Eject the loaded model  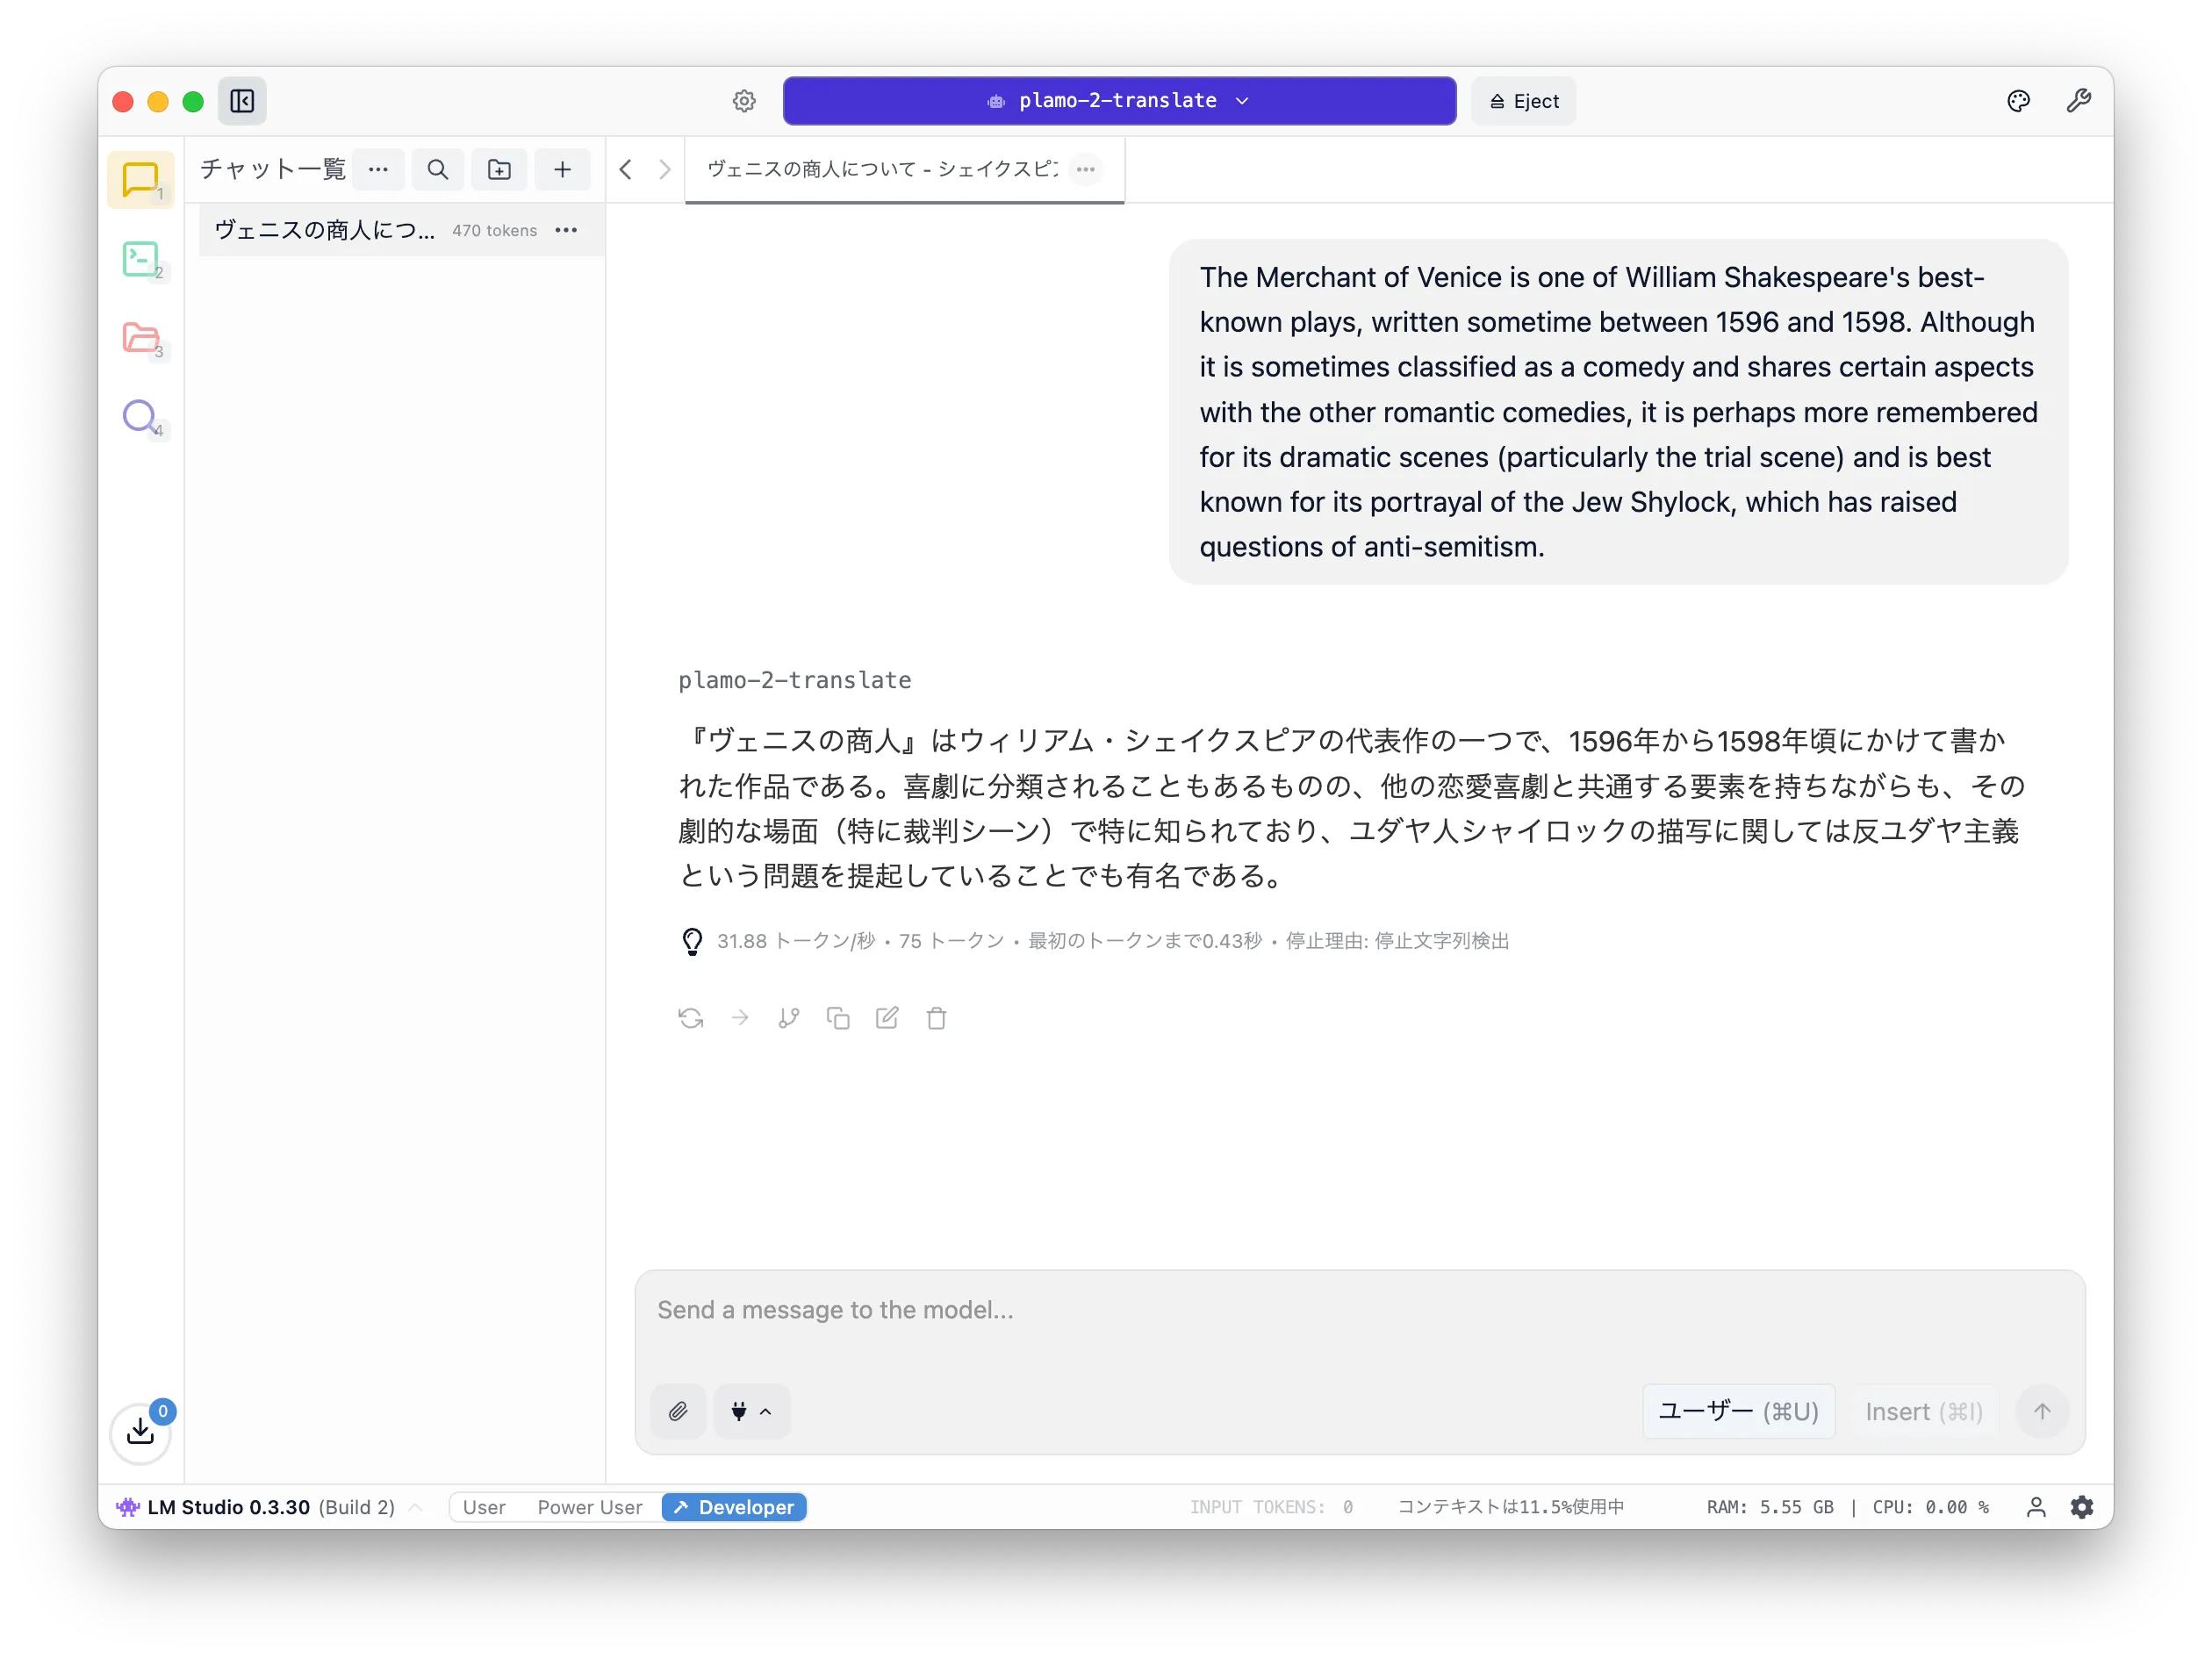pos(1522,100)
